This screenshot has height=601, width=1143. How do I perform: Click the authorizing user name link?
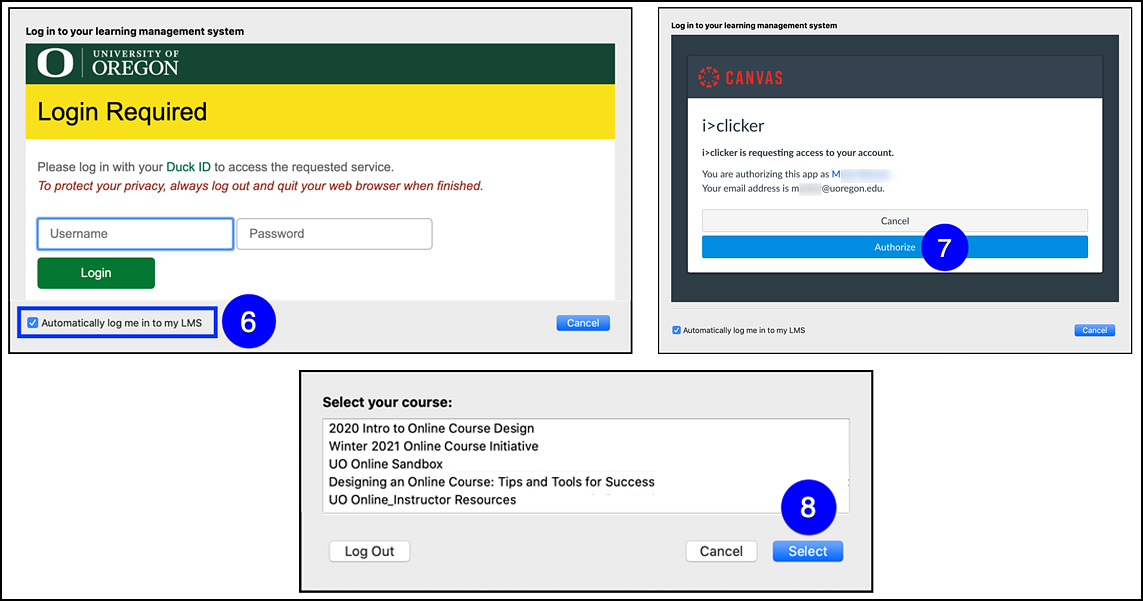pyautogui.click(x=861, y=174)
